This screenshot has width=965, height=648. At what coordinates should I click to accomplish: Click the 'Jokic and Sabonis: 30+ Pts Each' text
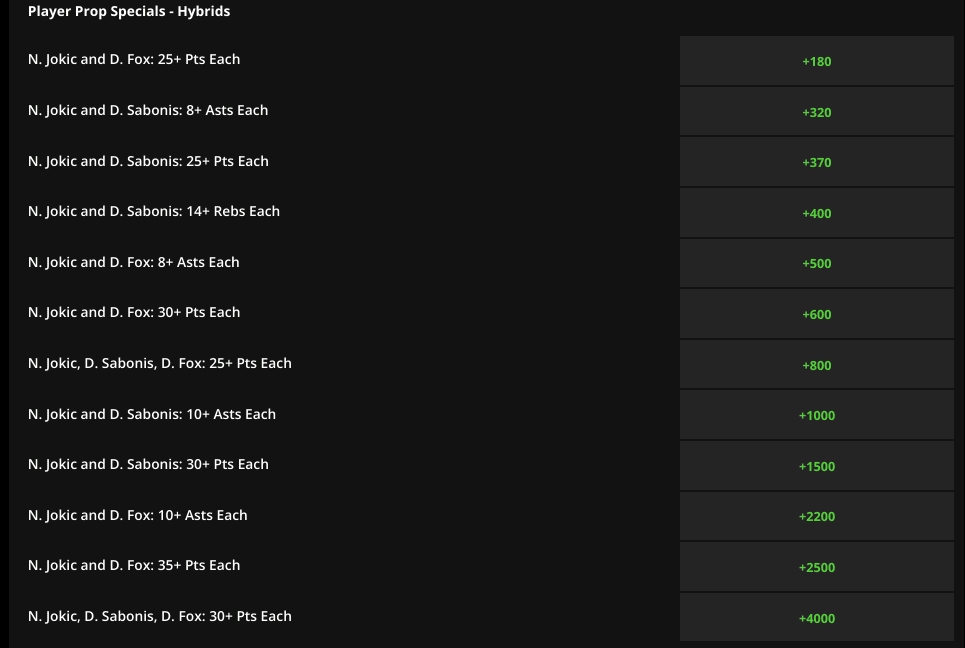pyautogui.click(x=148, y=464)
